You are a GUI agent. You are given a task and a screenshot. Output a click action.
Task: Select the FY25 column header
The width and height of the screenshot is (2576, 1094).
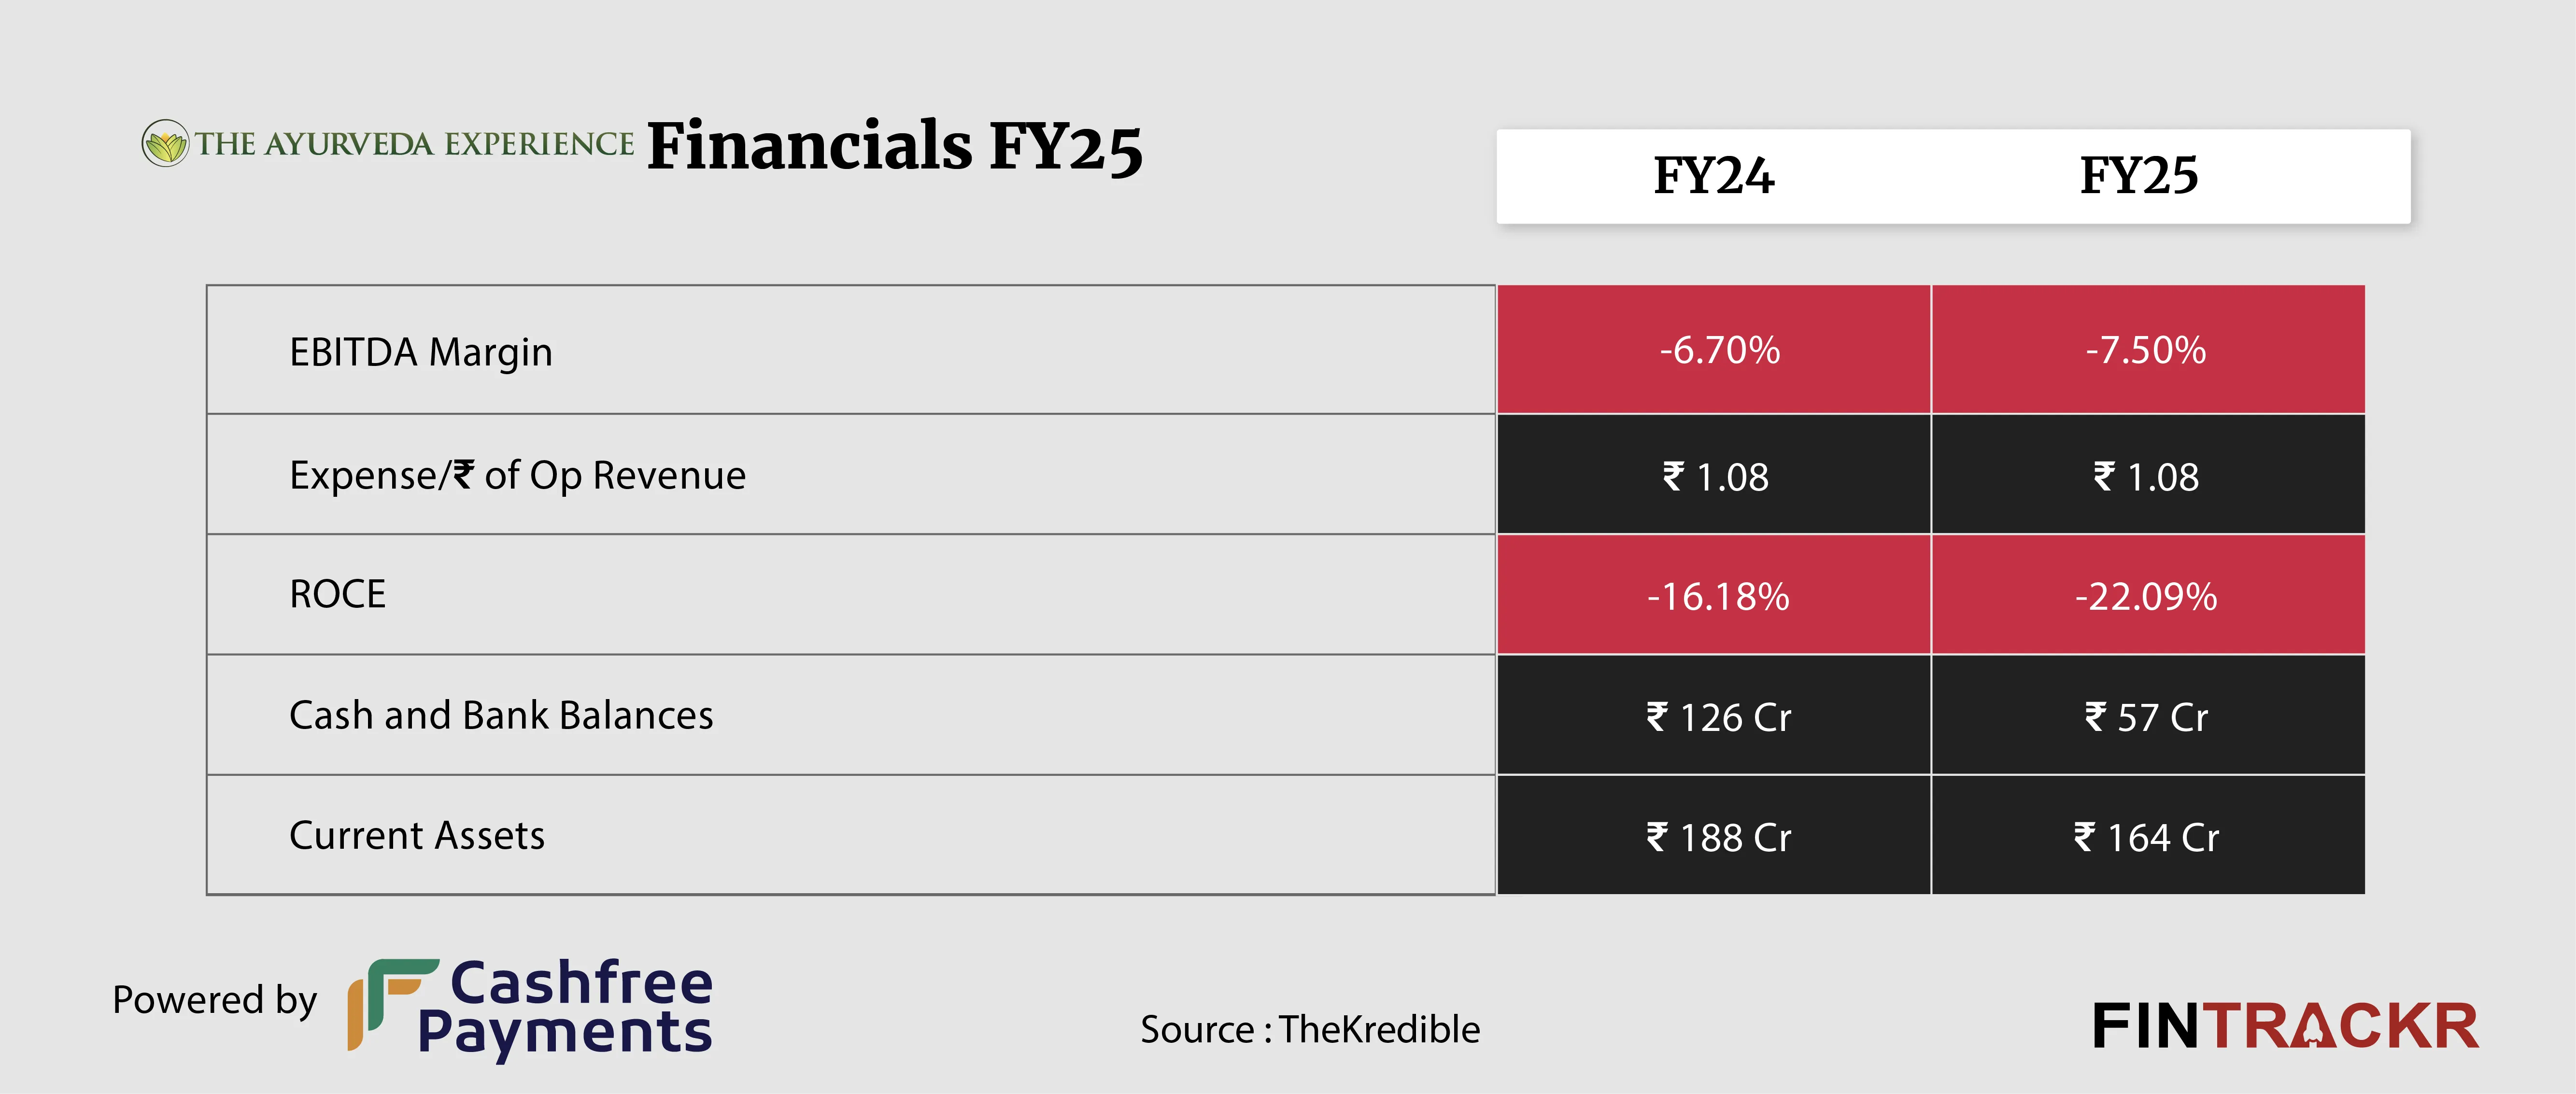tap(2139, 176)
